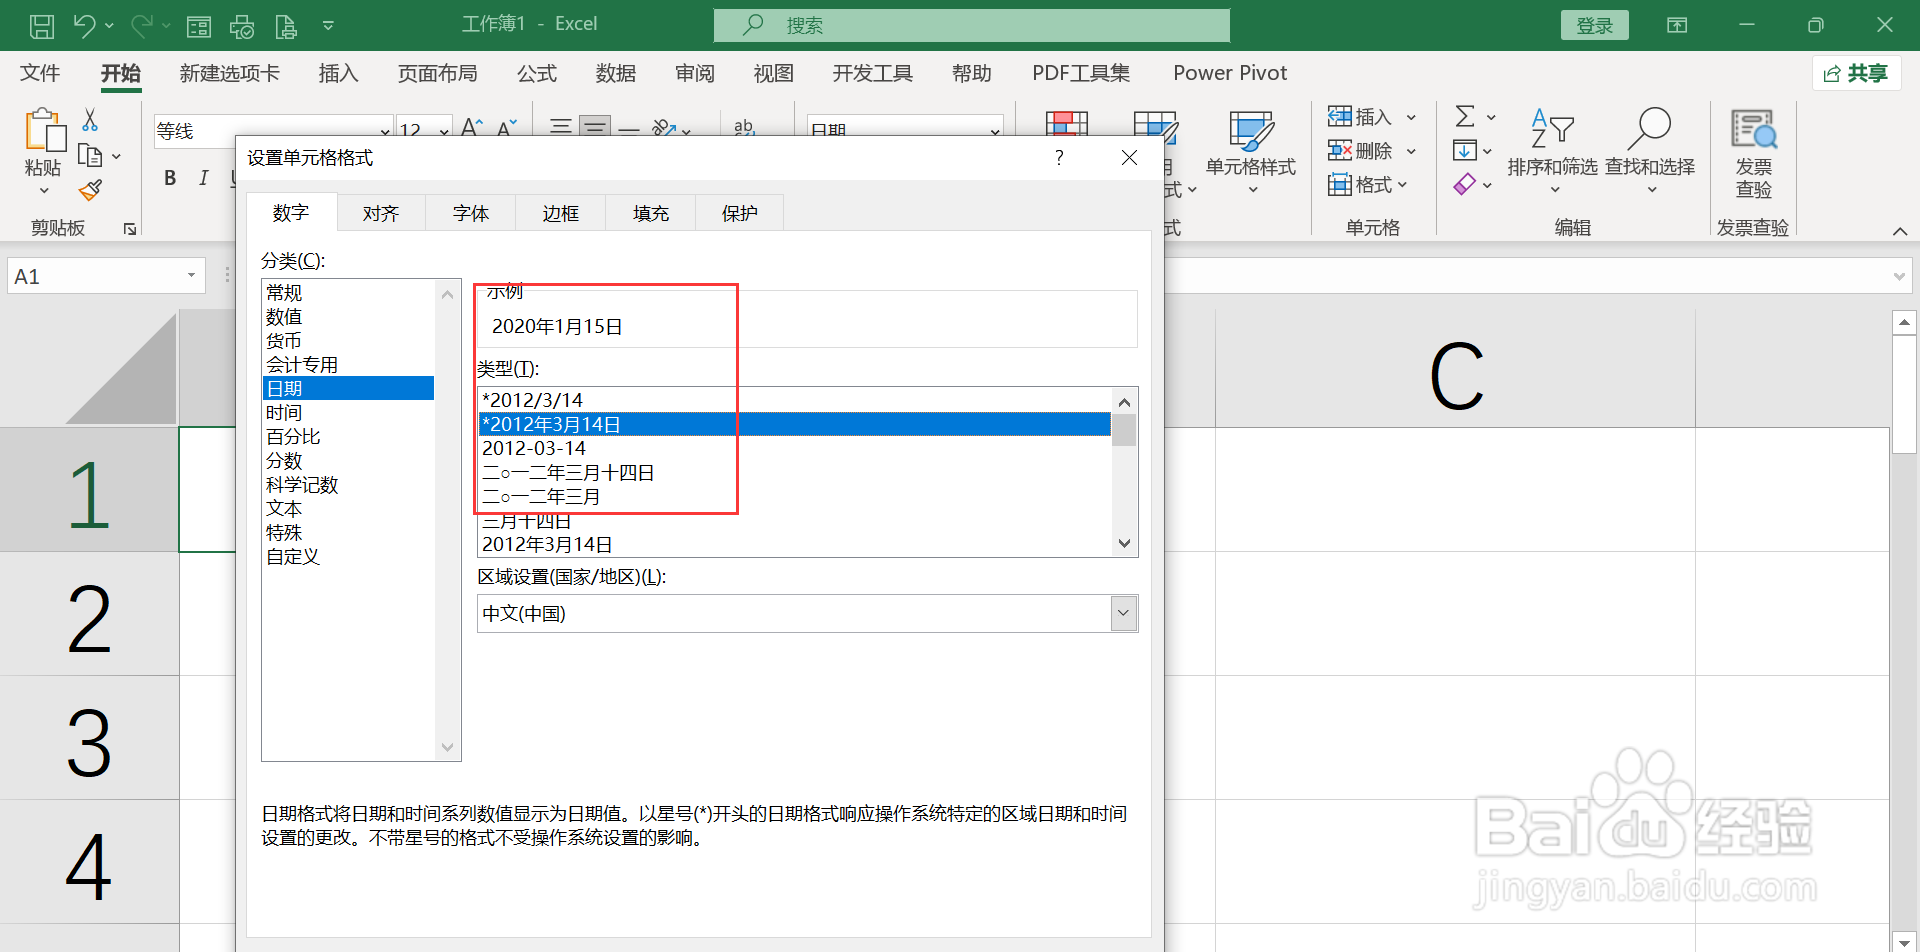Select the 常规 category
This screenshot has height=952, width=1920.
pyautogui.click(x=348, y=292)
